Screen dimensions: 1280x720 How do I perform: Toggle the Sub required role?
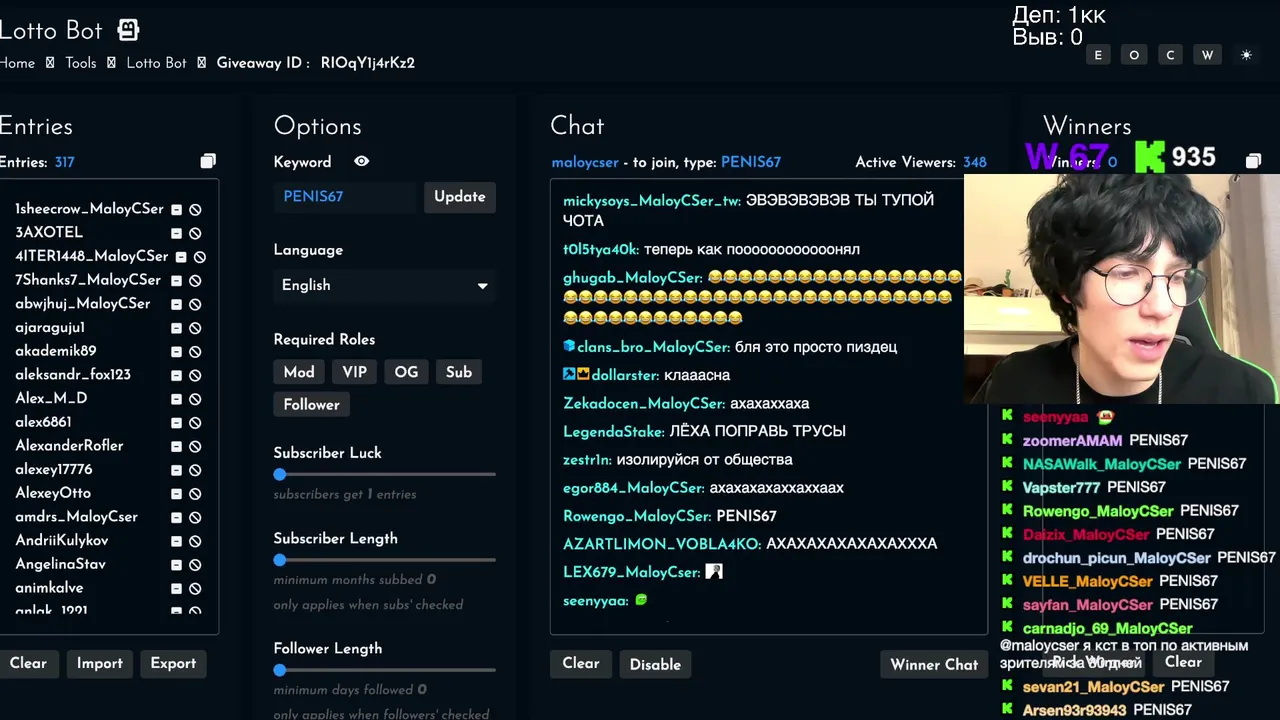pyautogui.click(x=459, y=372)
